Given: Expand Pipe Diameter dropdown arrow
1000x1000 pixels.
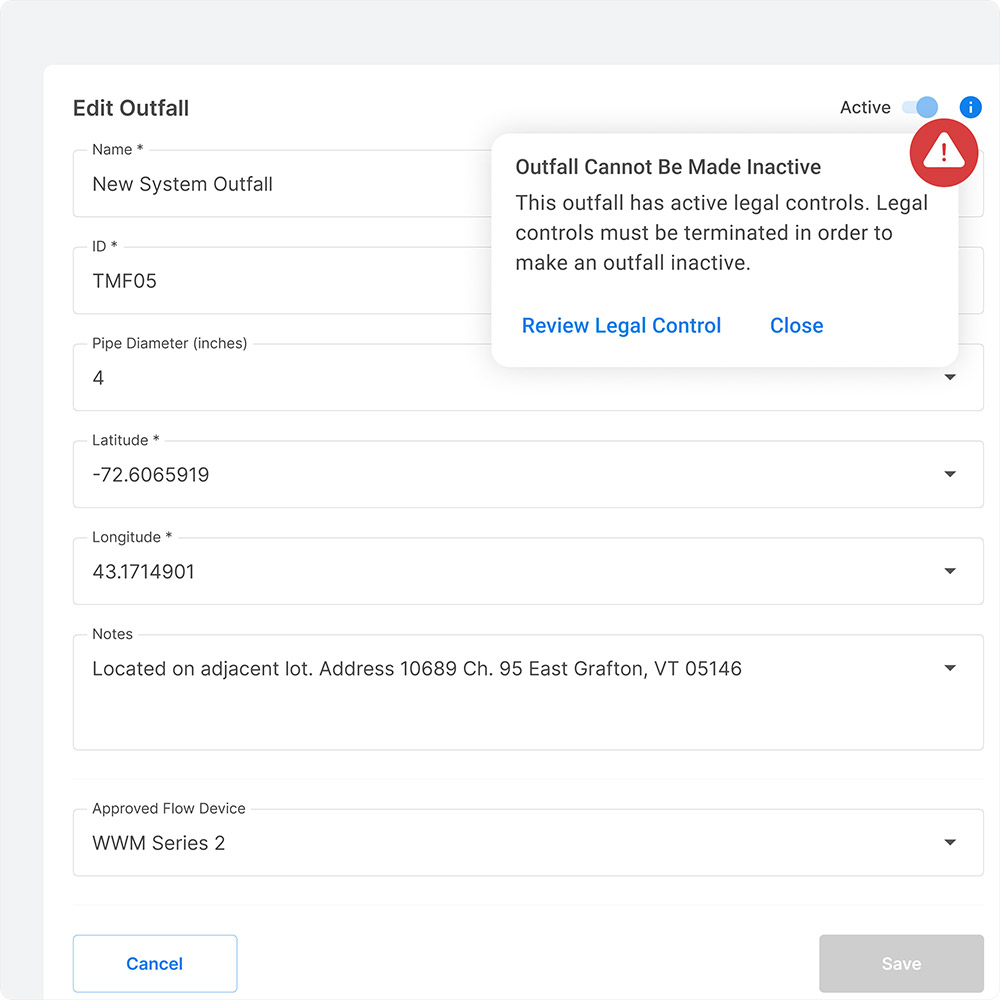Looking at the screenshot, I should (x=950, y=377).
